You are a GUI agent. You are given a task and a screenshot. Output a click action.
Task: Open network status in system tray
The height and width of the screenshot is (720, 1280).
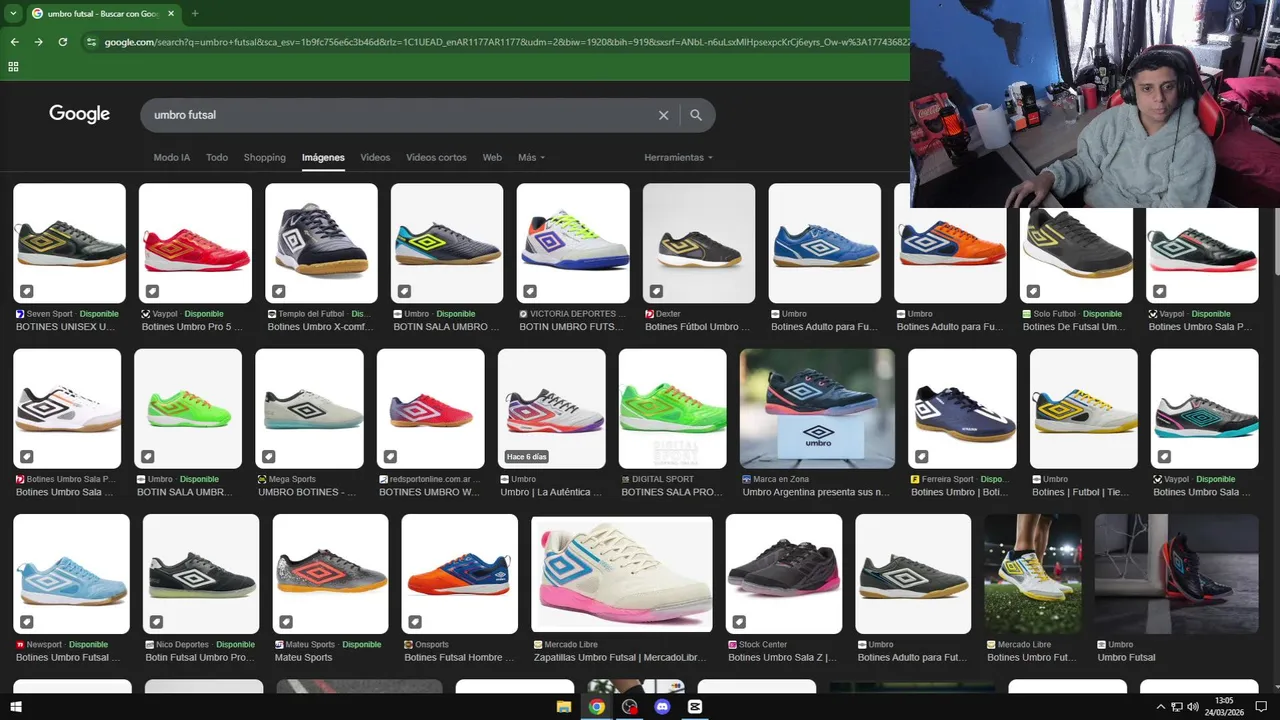pyautogui.click(x=1177, y=707)
